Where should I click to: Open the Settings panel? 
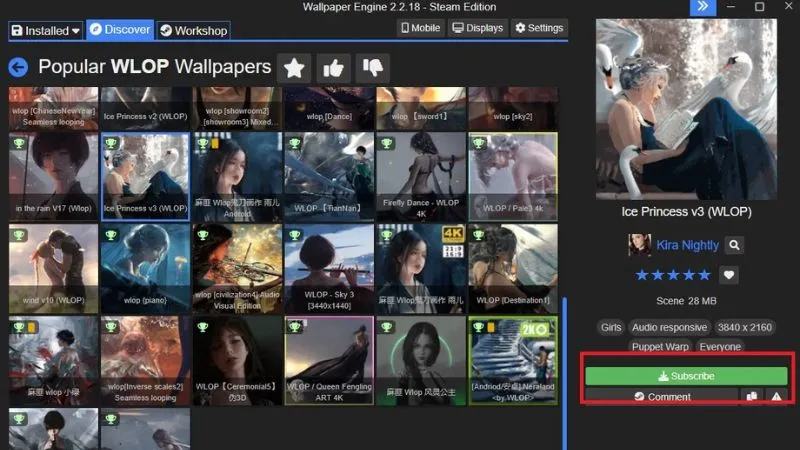[x=540, y=28]
